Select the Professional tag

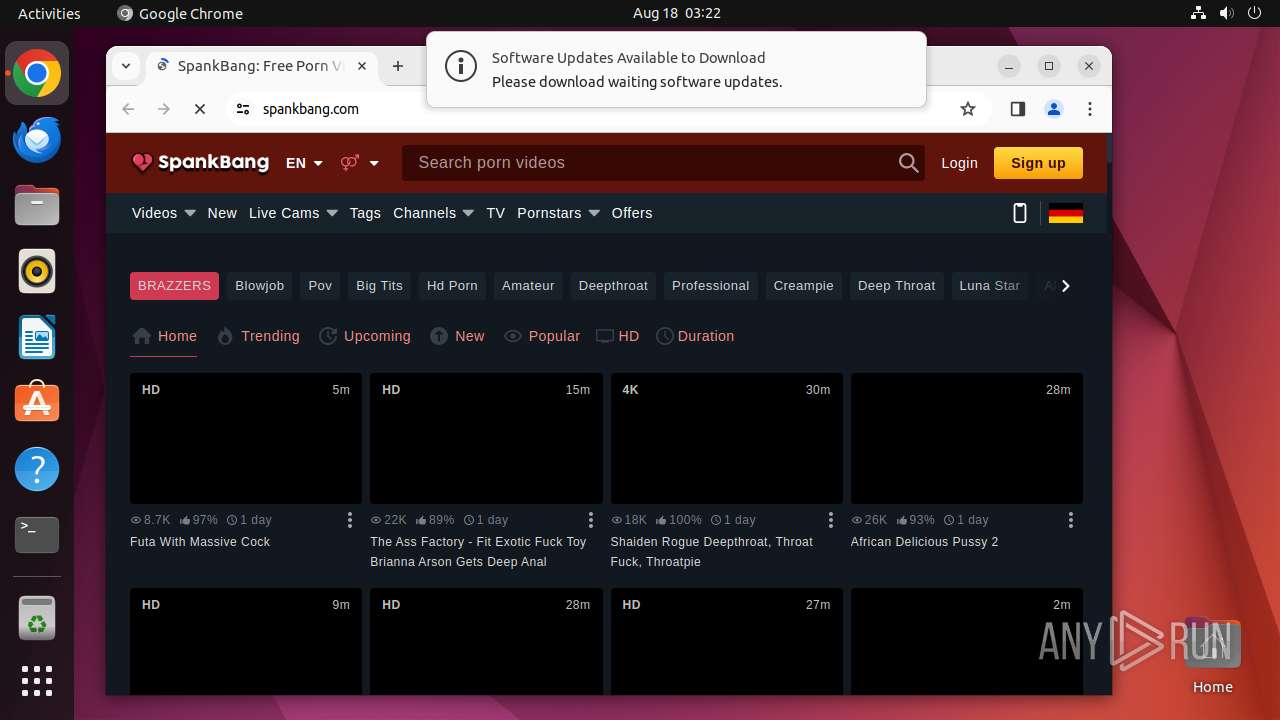click(x=710, y=286)
